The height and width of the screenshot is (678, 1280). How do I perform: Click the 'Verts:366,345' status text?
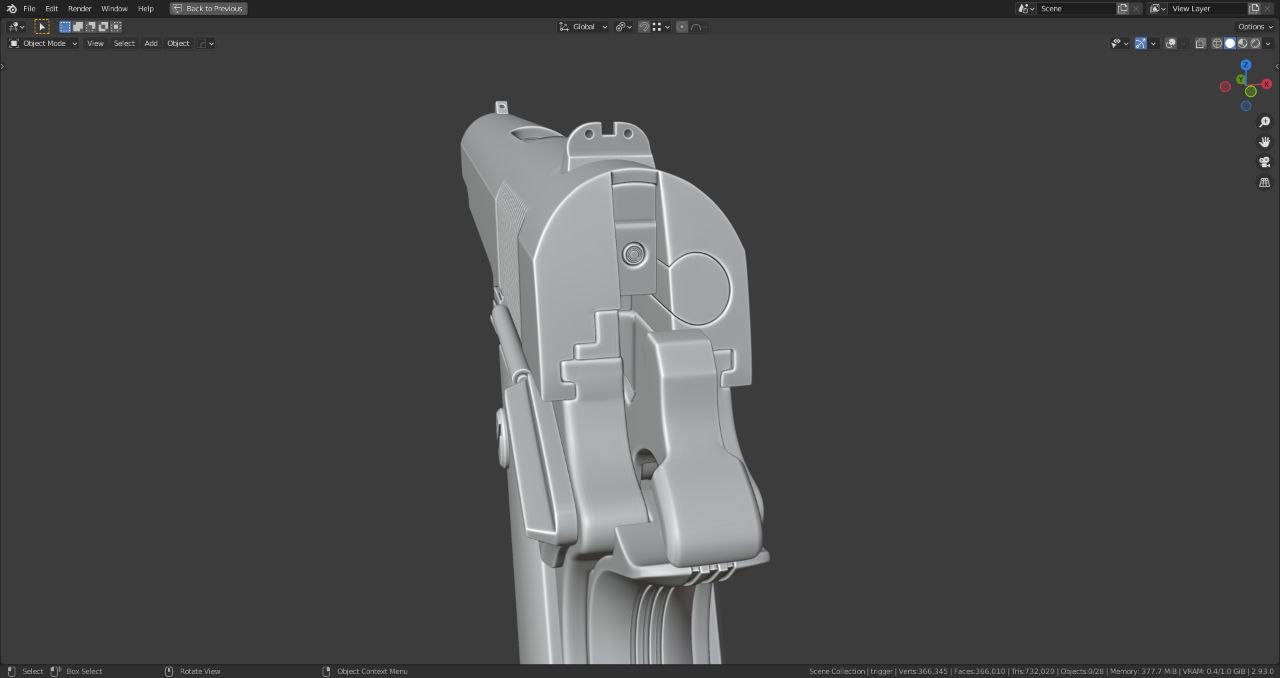(922, 671)
